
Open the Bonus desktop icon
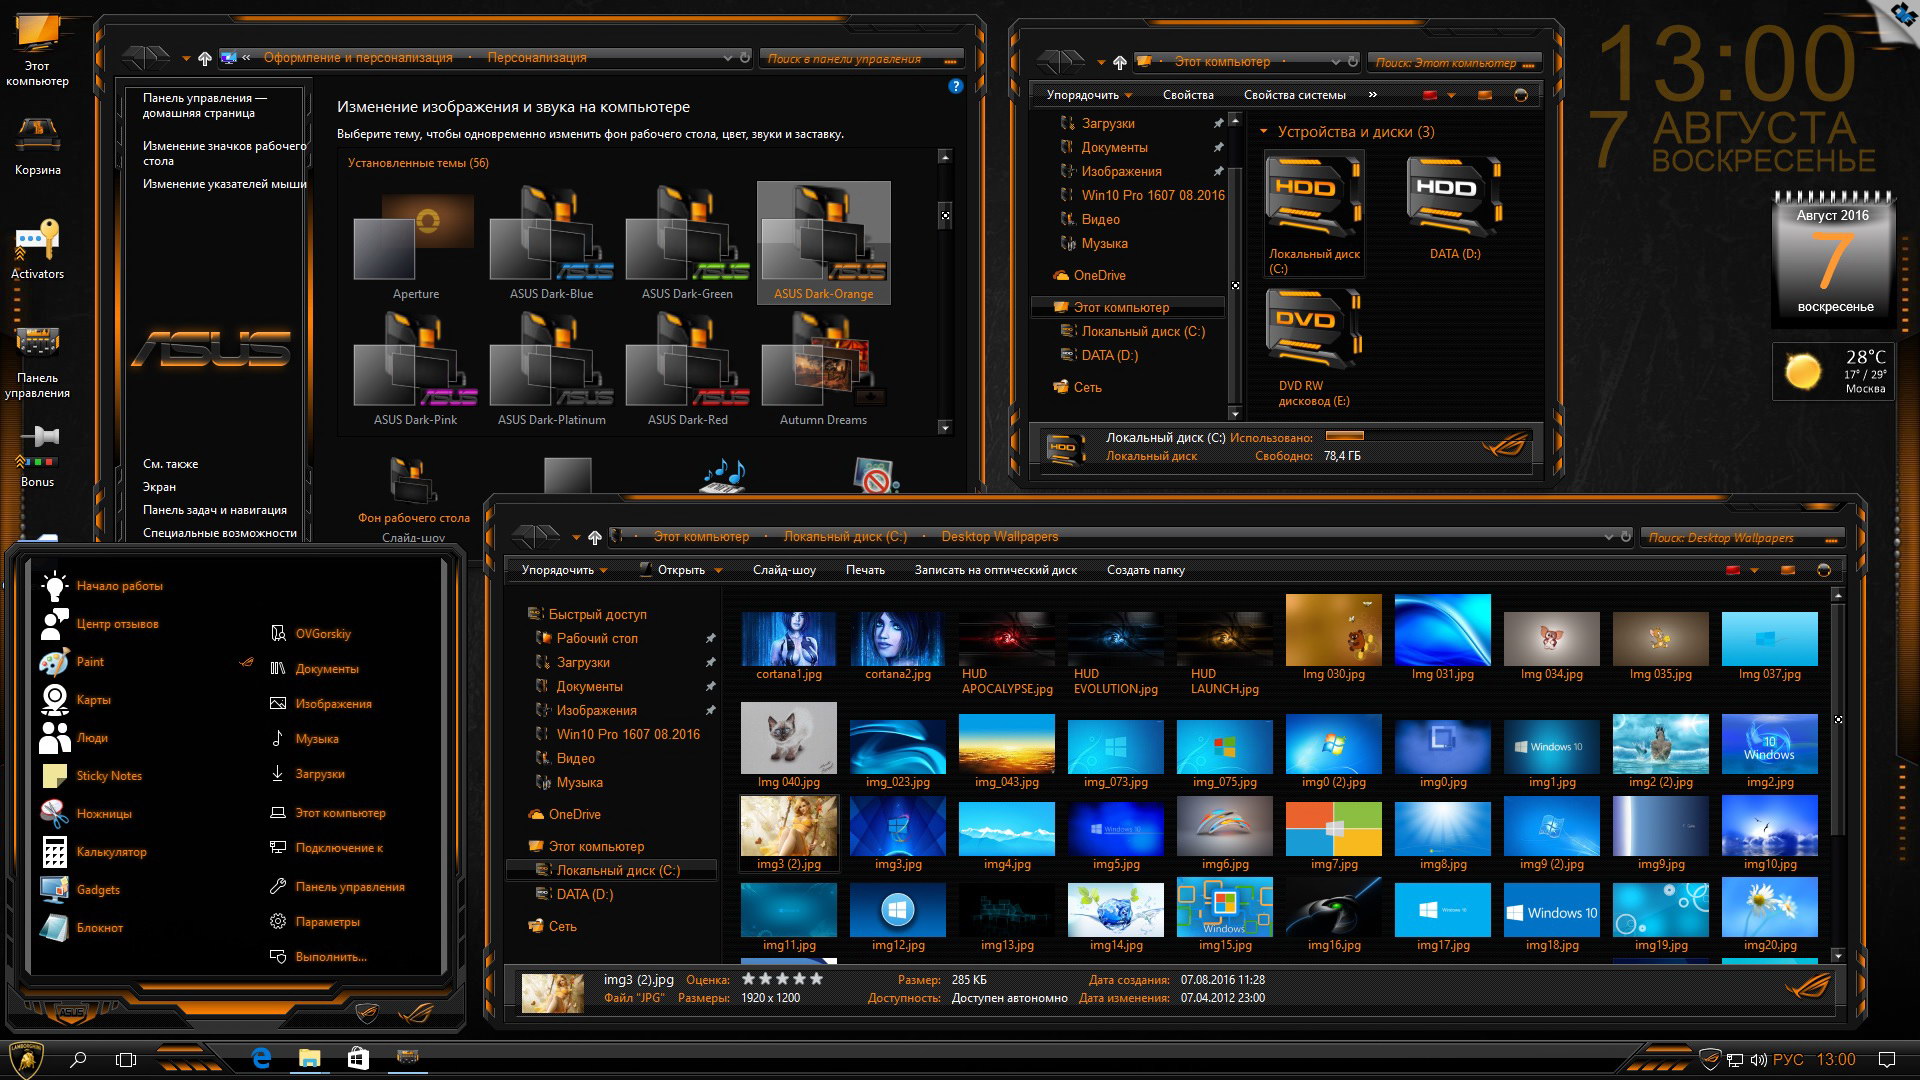37,457
